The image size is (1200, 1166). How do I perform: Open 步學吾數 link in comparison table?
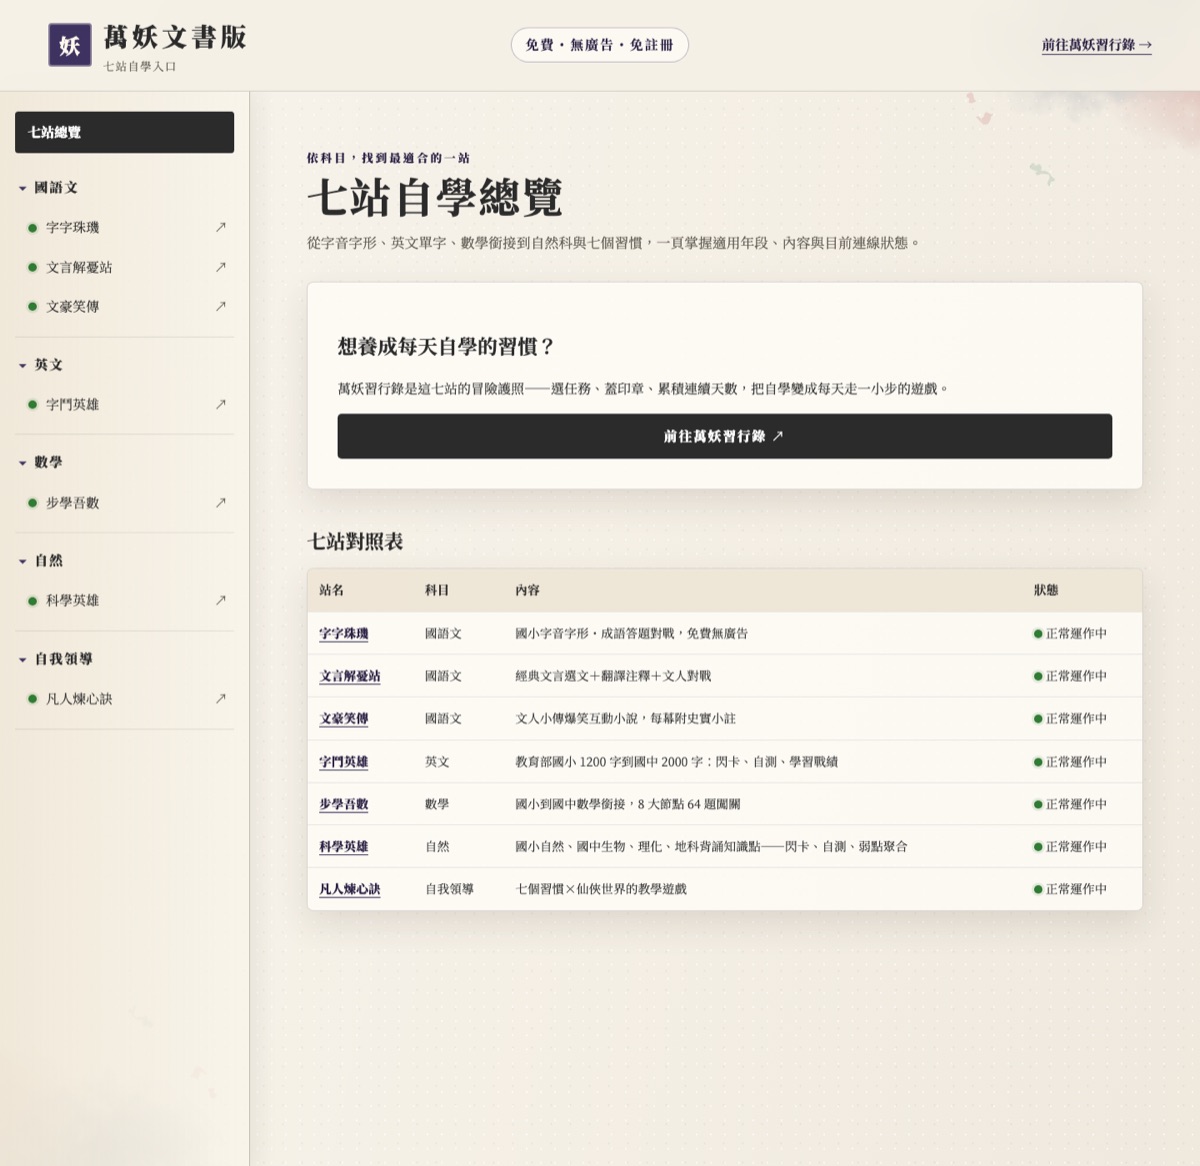(344, 804)
